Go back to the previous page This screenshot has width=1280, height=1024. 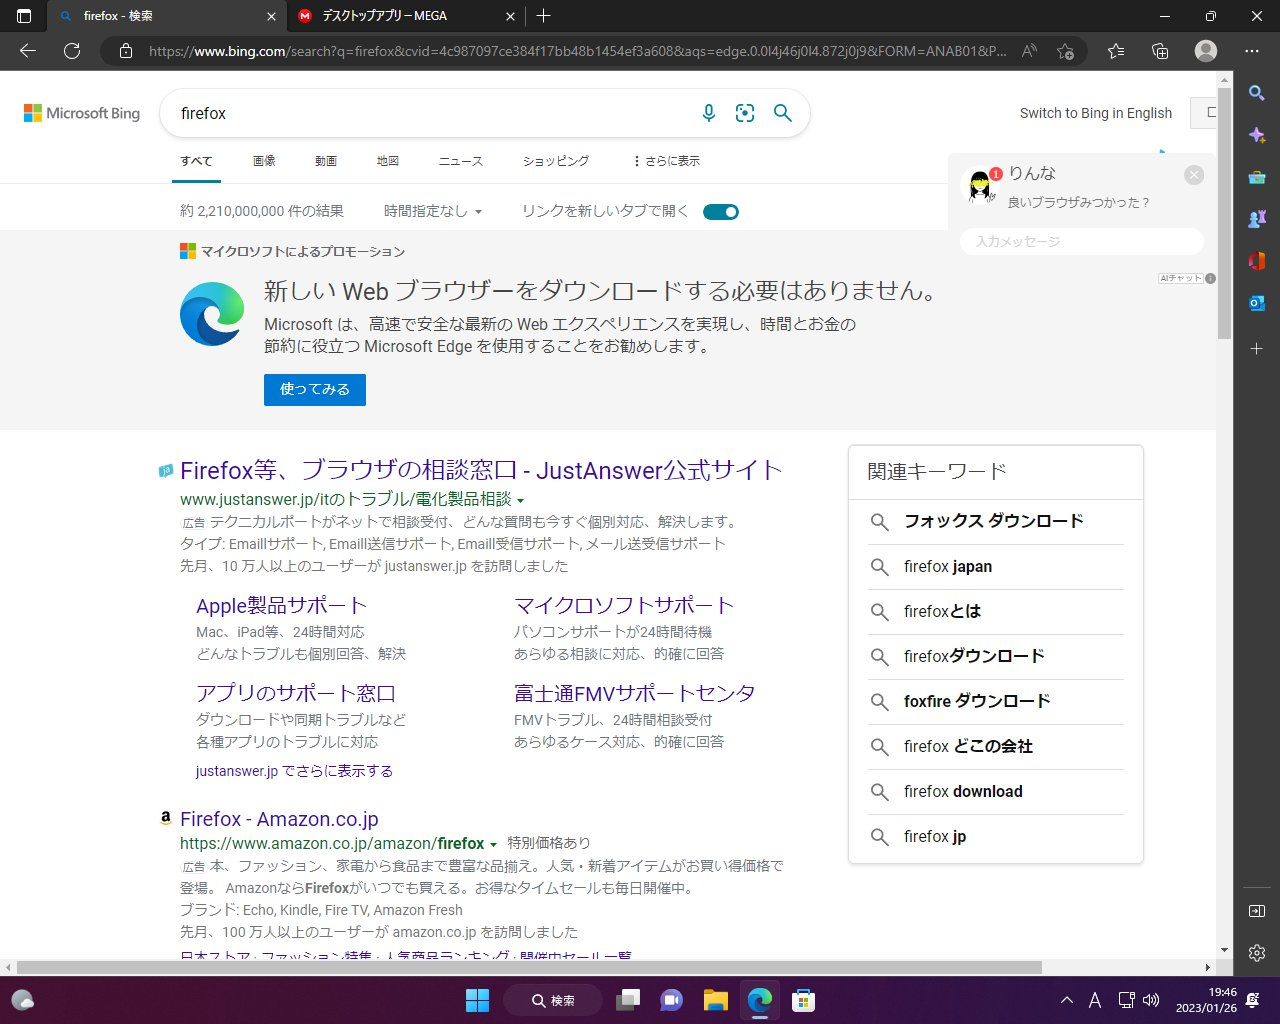[28, 51]
